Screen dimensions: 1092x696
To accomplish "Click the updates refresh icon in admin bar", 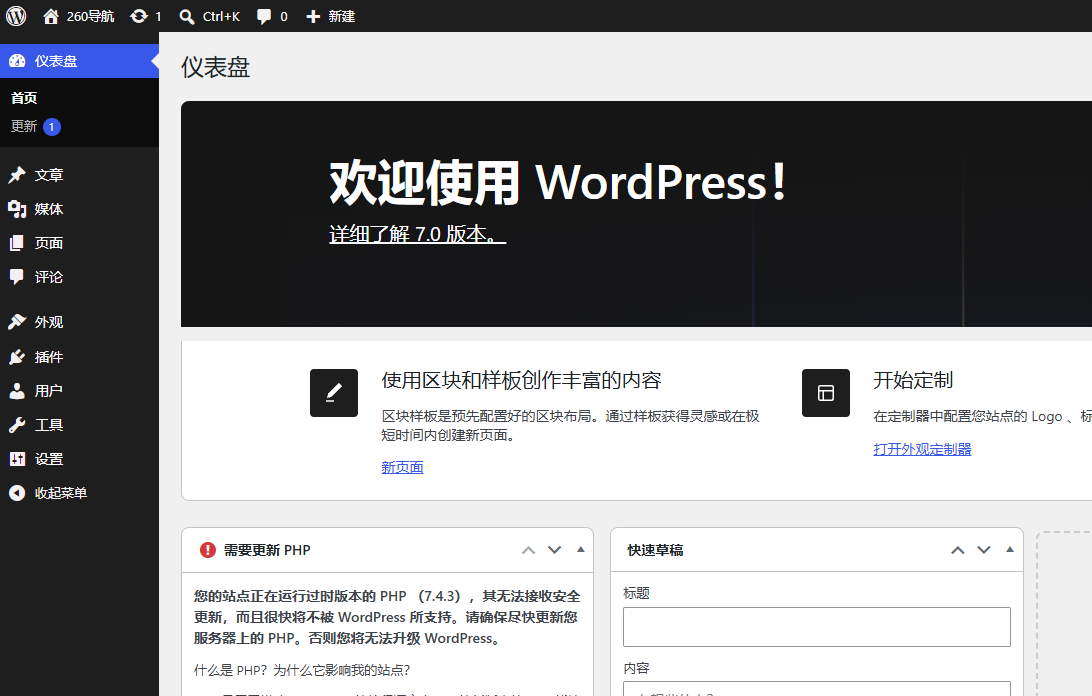I will (x=139, y=16).
